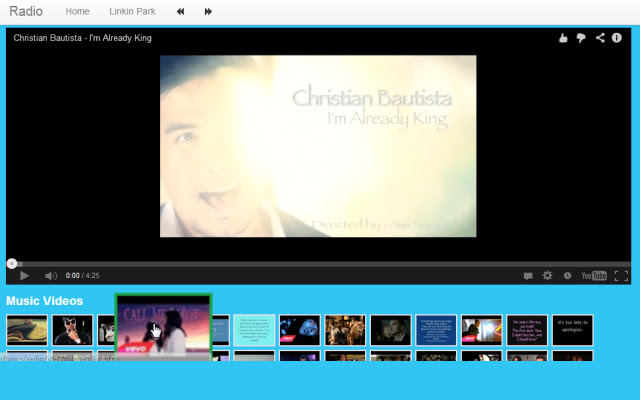The width and height of the screenshot is (640, 400).
Task: Select the thumbnail of man in sunglasses
Action: [72, 330]
